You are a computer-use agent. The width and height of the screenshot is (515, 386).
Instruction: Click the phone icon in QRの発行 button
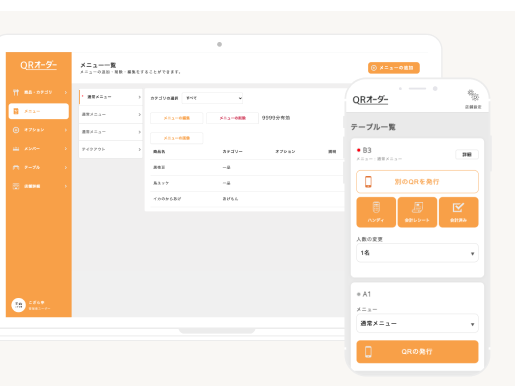pyautogui.click(x=368, y=352)
